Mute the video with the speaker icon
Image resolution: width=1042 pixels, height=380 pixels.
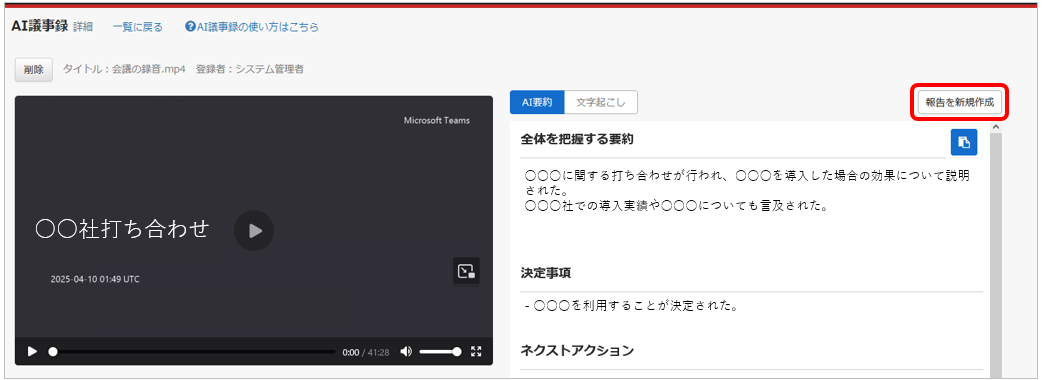(406, 351)
